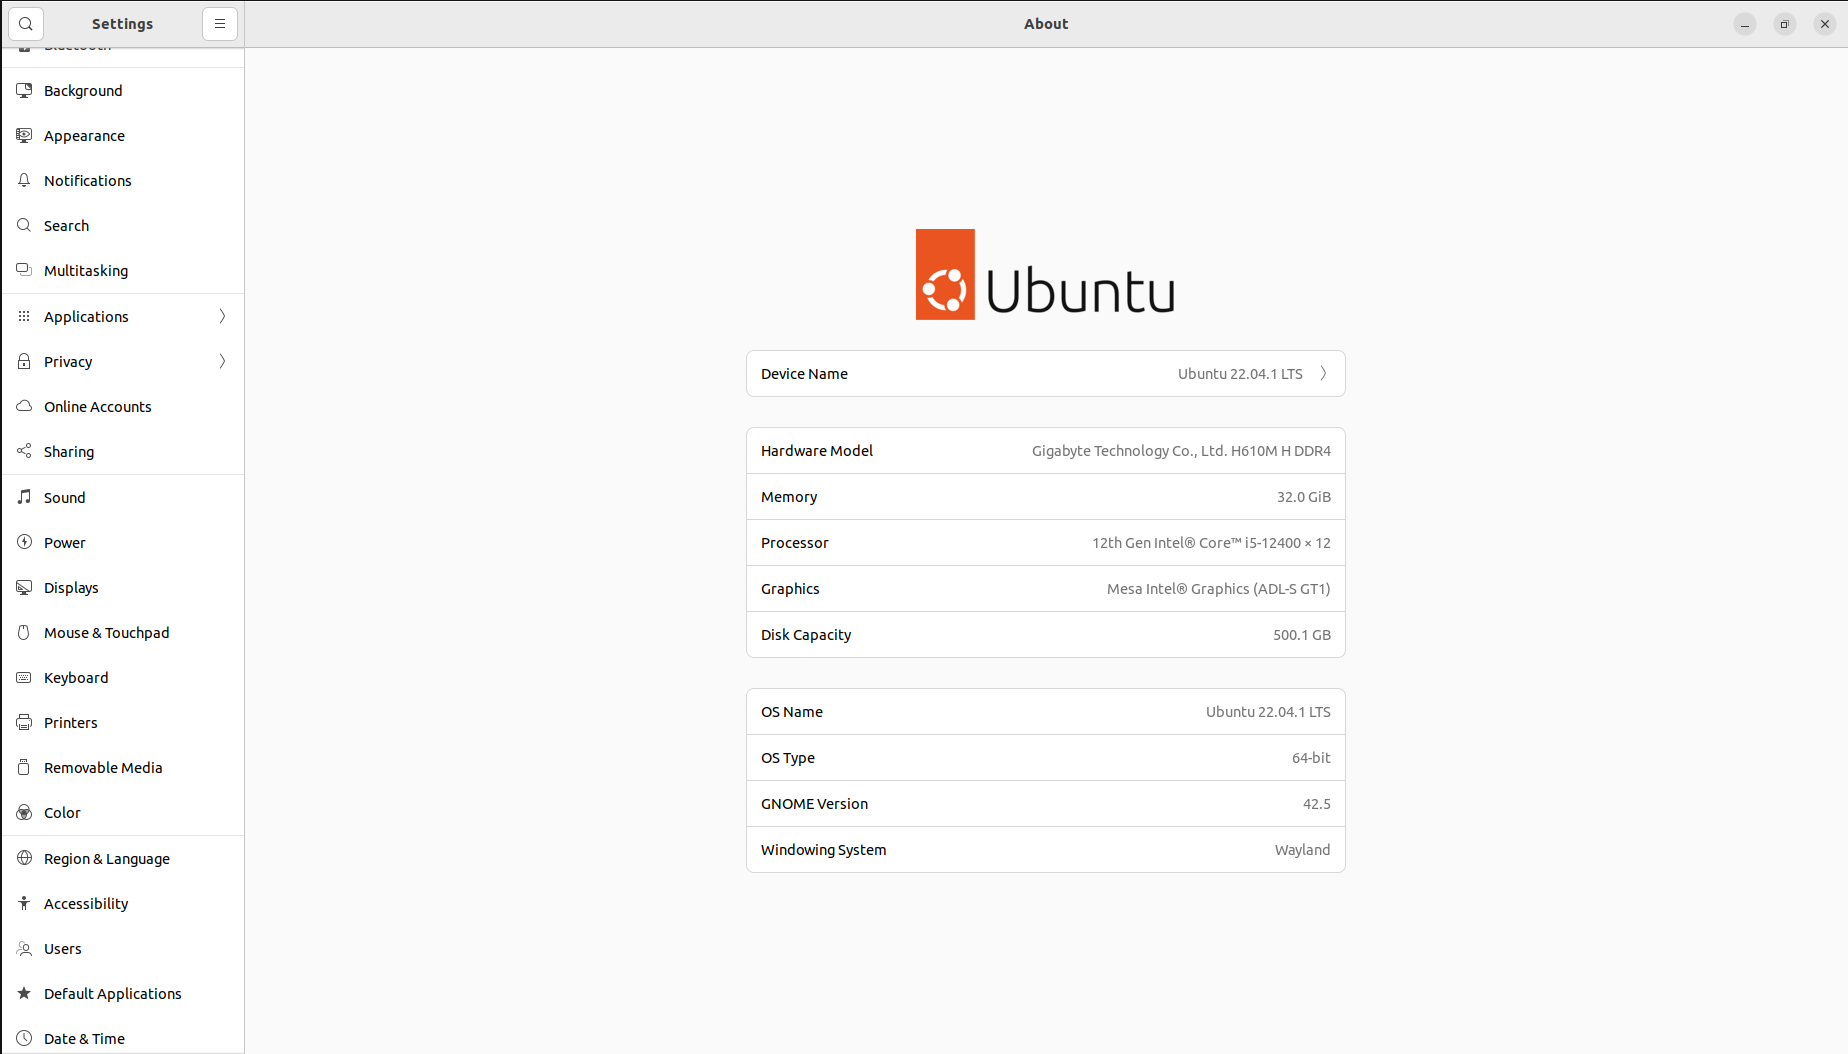Click the Background monitor icon in sidebar

[x=24, y=90]
